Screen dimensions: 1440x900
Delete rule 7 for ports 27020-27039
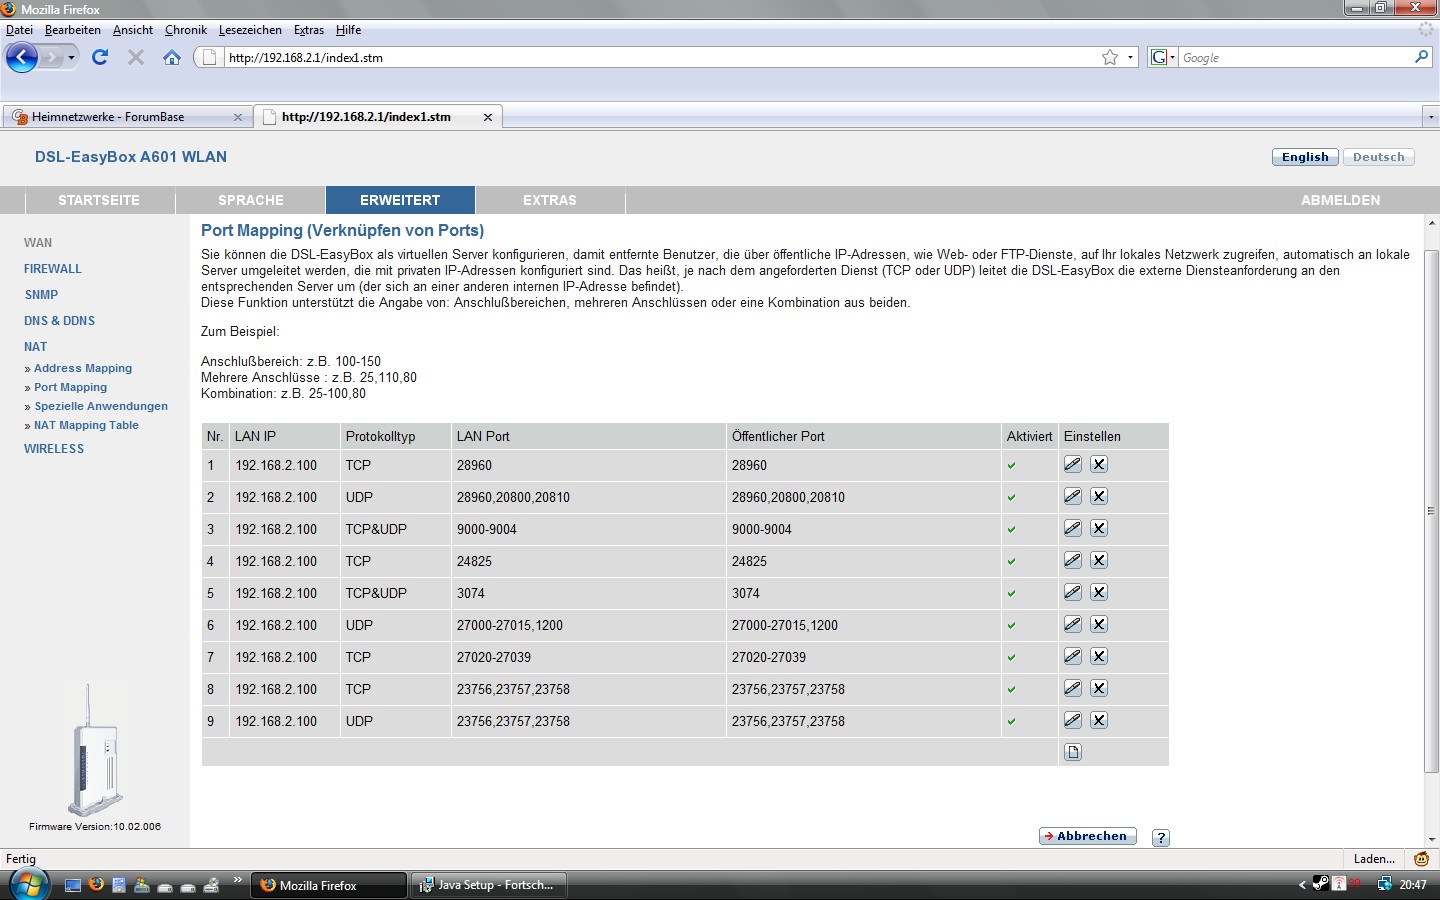(1099, 656)
